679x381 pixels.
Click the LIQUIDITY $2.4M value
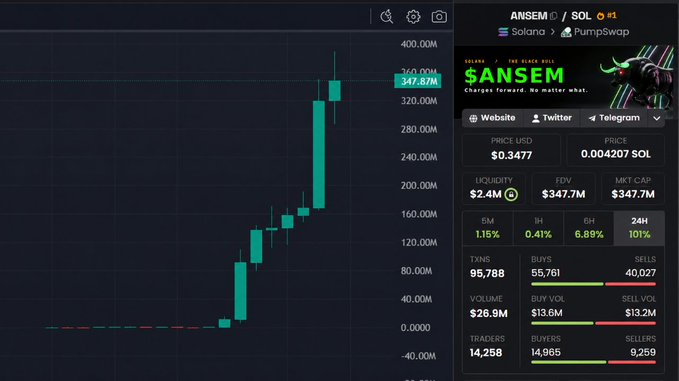[x=485, y=194]
